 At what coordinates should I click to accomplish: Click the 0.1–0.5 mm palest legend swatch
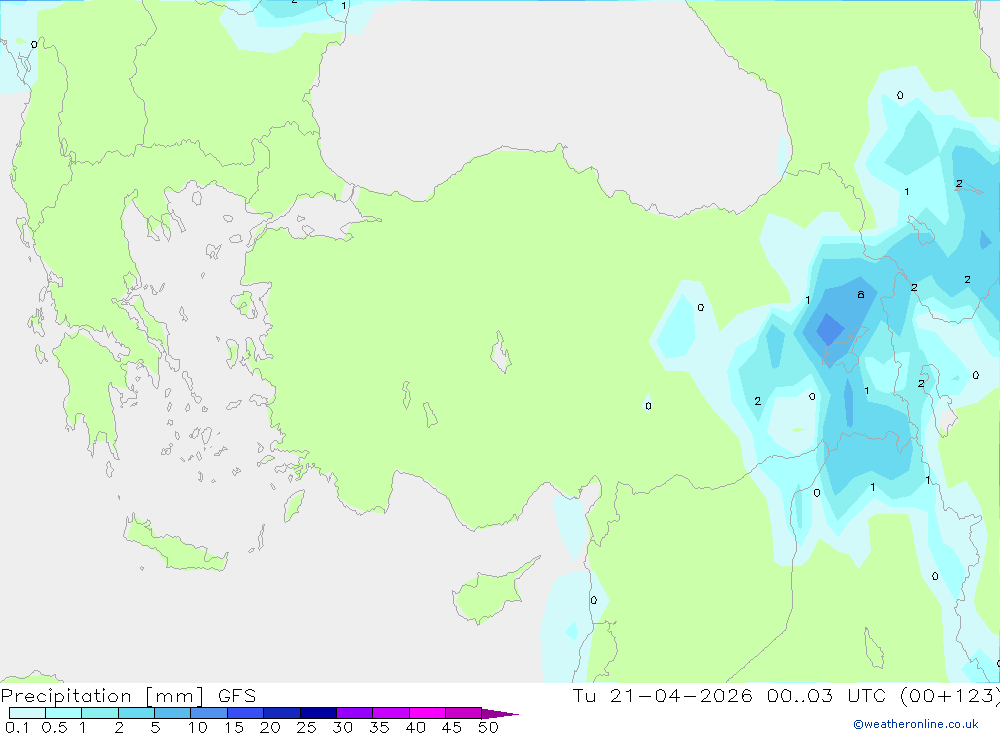coord(27,713)
